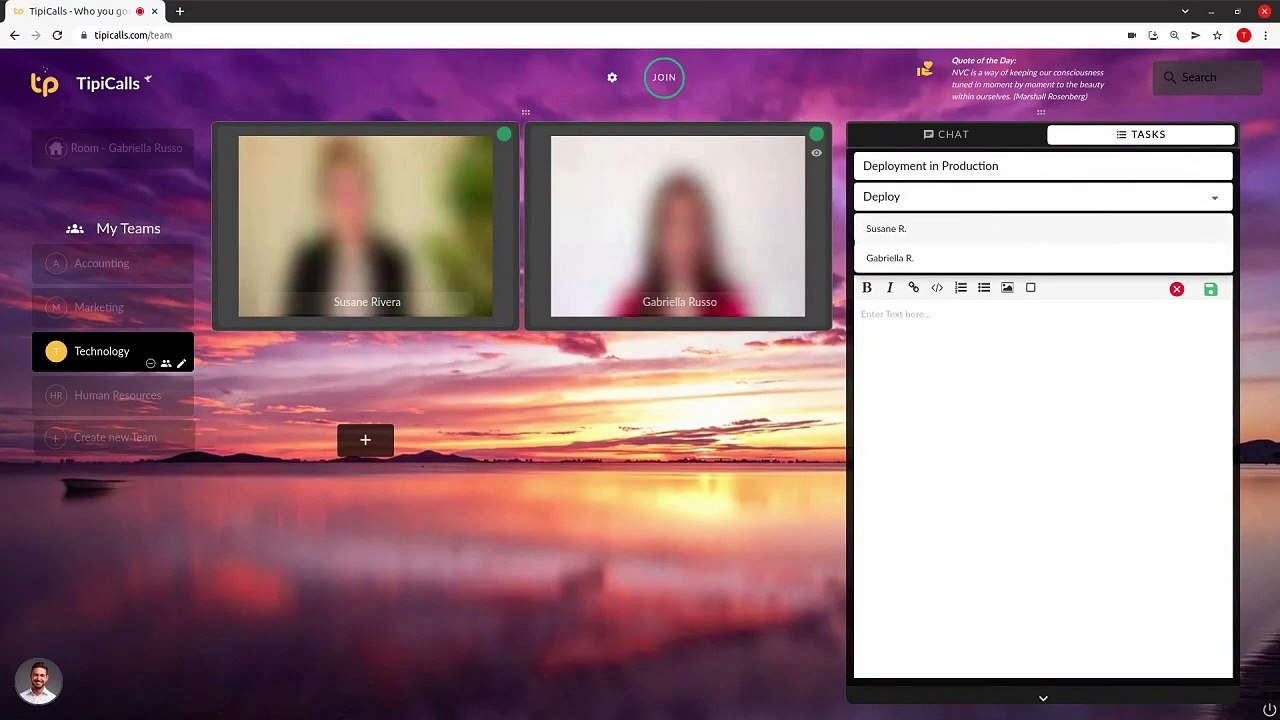Select Gabriella R. from assignee list
The width and height of the screenshot is (1280, 720).
coord(1043,258)
